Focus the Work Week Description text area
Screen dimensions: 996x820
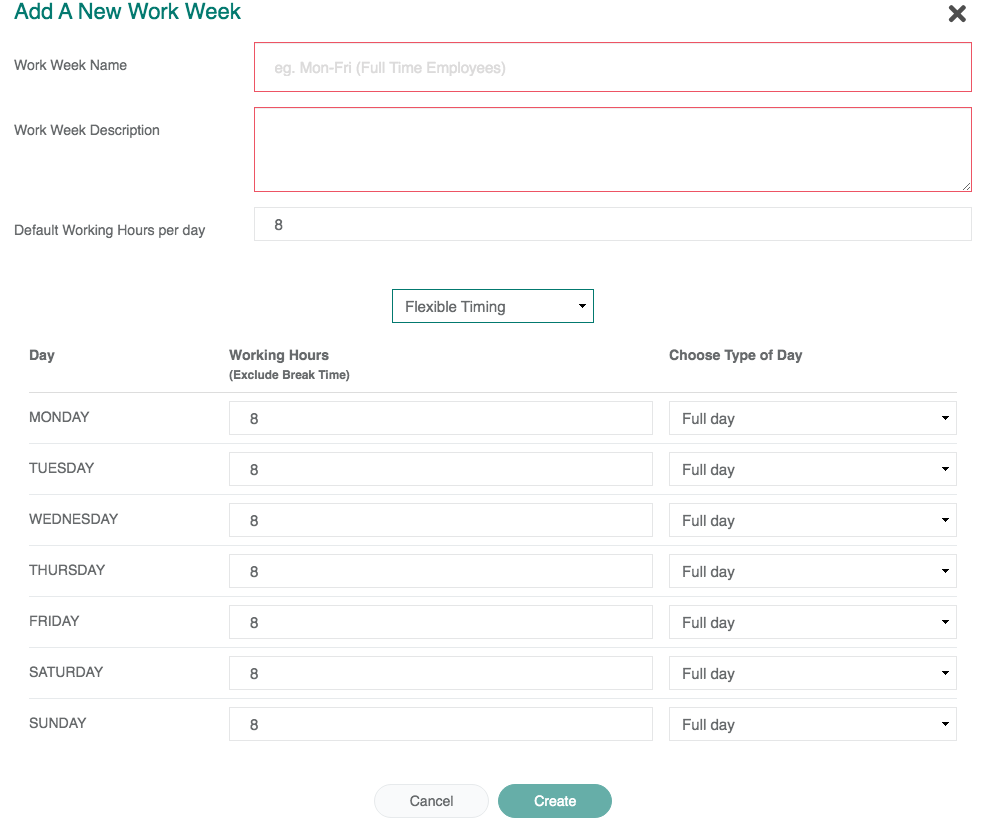click(612, 149)
